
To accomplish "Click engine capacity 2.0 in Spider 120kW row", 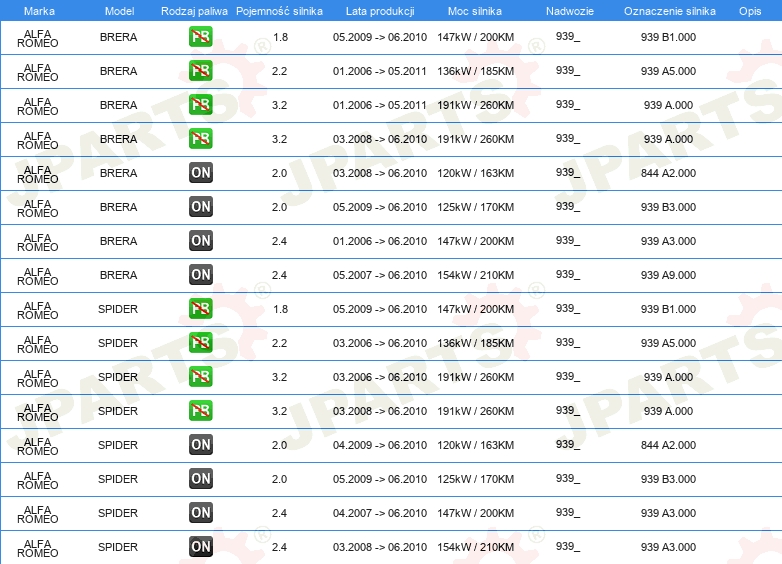I will coord(279,445).
